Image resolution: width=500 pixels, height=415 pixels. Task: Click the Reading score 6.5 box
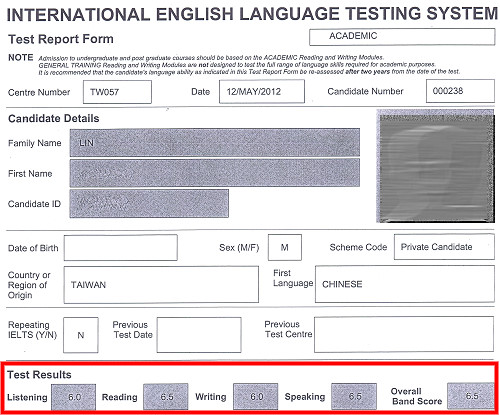click(166, 397)
